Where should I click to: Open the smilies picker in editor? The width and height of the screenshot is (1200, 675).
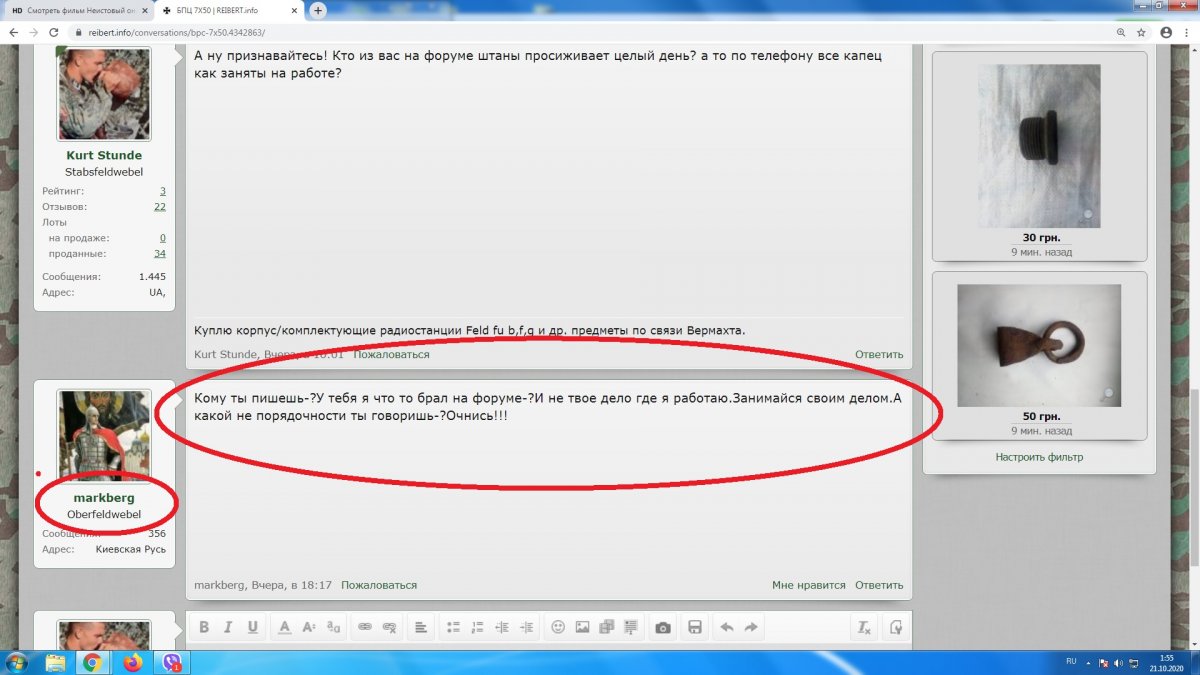pos(558,627)
